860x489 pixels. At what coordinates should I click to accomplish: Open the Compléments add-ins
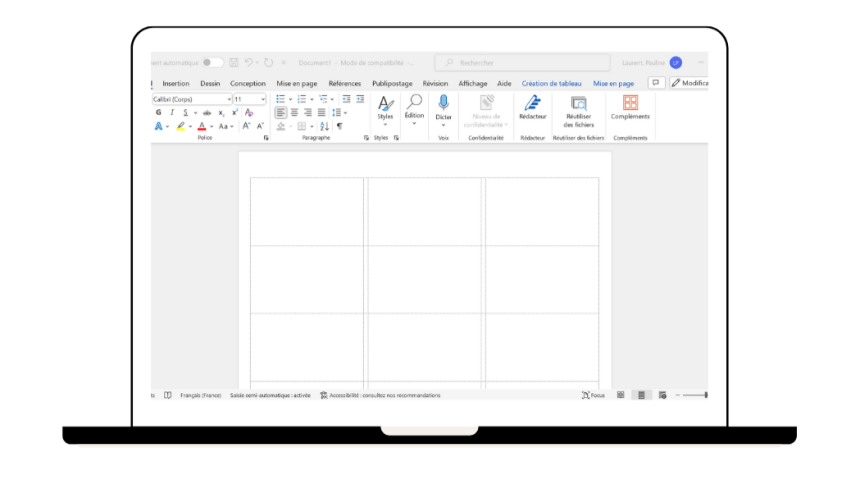630,107
